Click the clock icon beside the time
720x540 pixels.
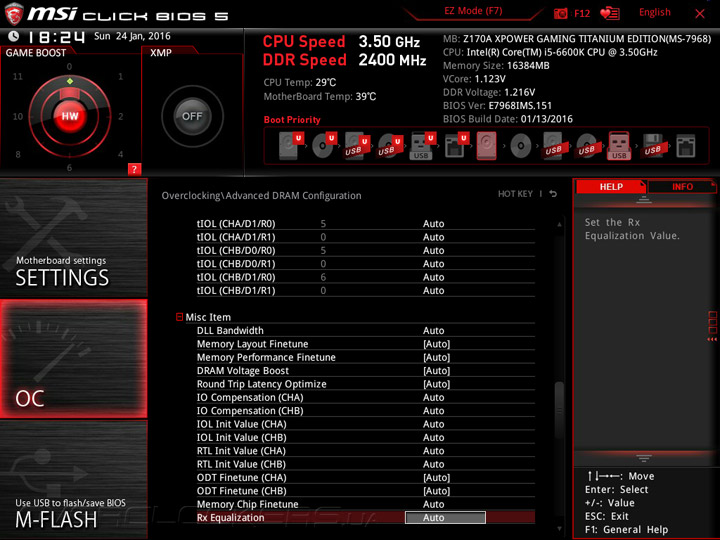[x=14, y=36]
